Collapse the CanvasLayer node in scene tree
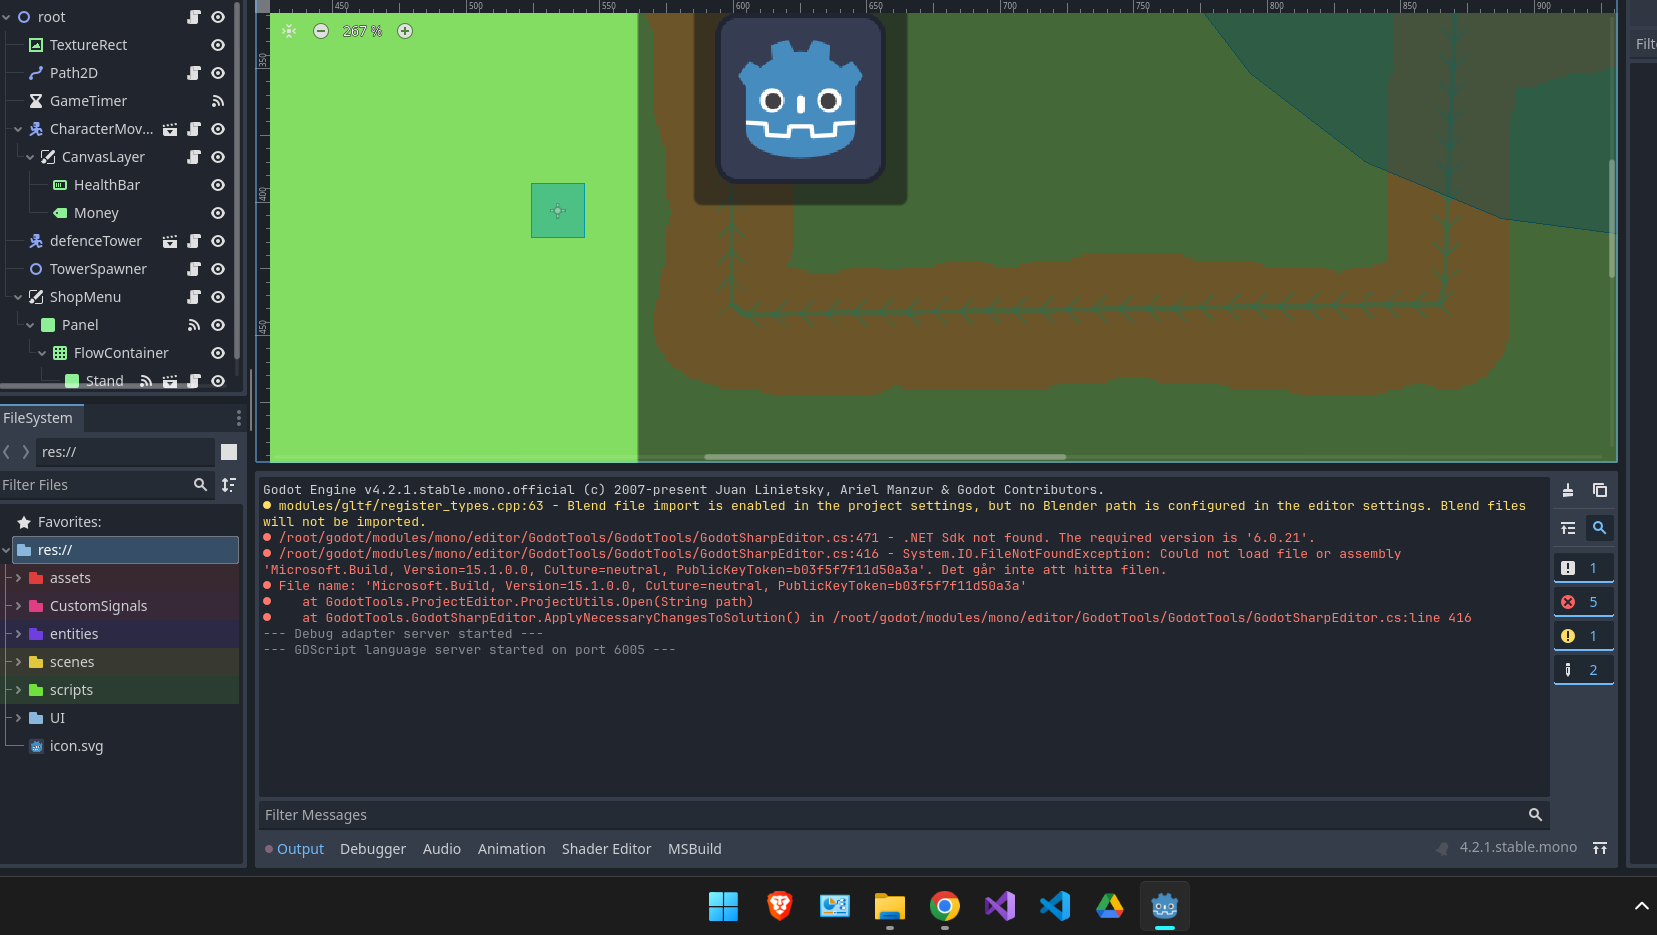This screenshot has width=1657, height=935. [x=30, y=157]
